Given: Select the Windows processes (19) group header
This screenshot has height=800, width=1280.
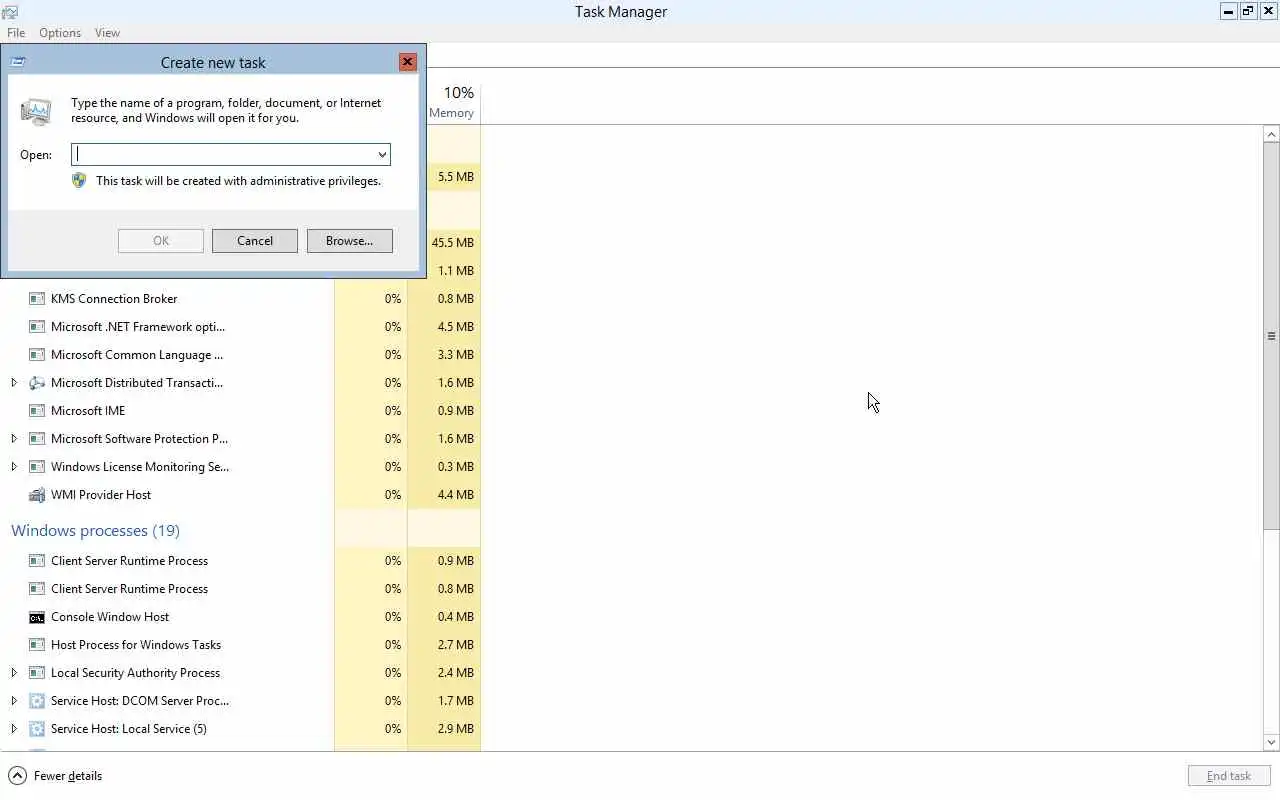Looking at the screenshot, I should (x=96, y=531).
